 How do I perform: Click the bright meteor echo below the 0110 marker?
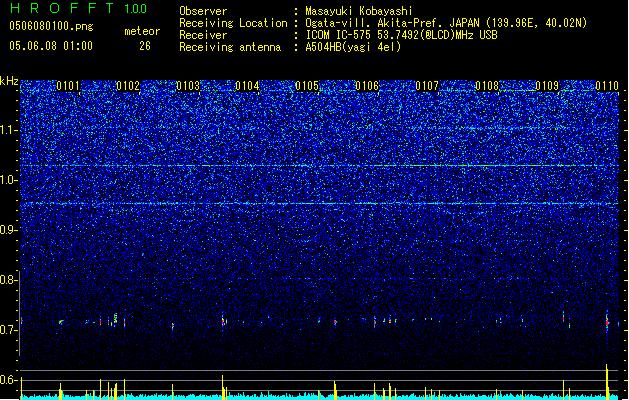coord(607,321)
